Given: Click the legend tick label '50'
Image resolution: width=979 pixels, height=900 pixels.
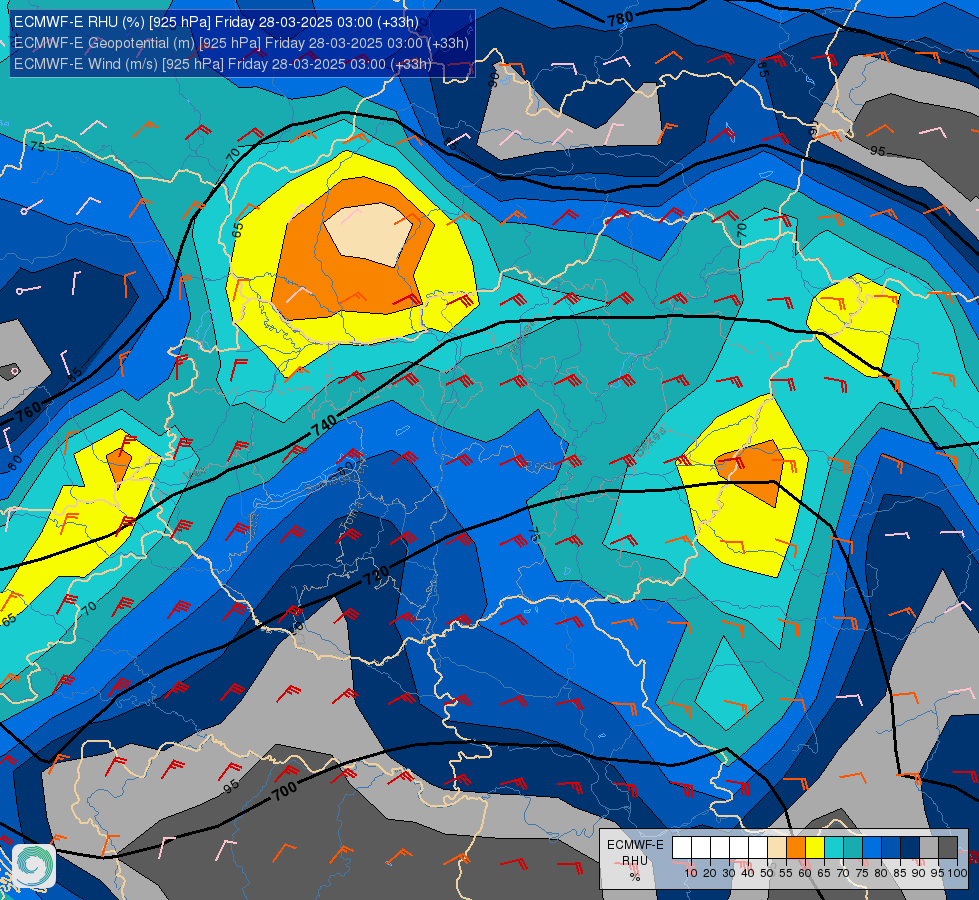Looking at the screenshot, I should click(767, 873).
